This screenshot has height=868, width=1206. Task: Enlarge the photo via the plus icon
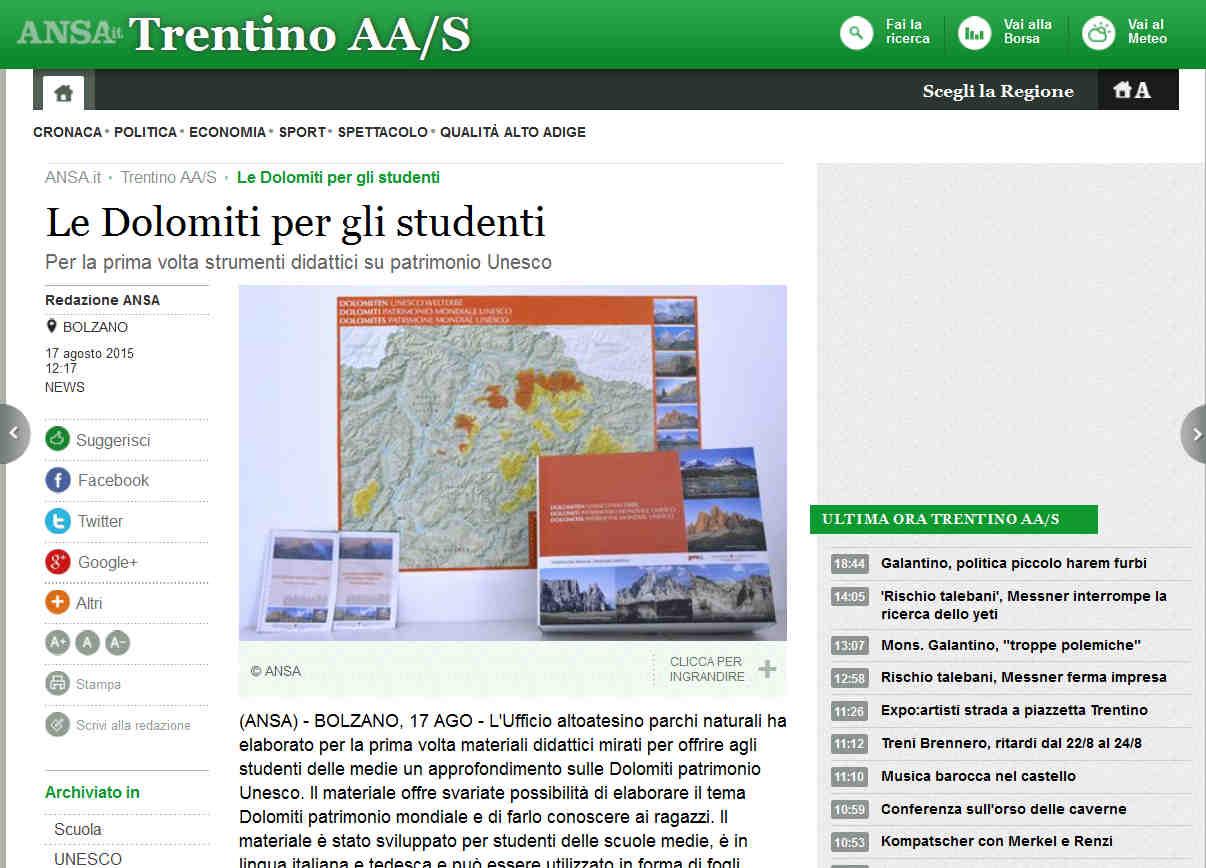tap(767, 669)
